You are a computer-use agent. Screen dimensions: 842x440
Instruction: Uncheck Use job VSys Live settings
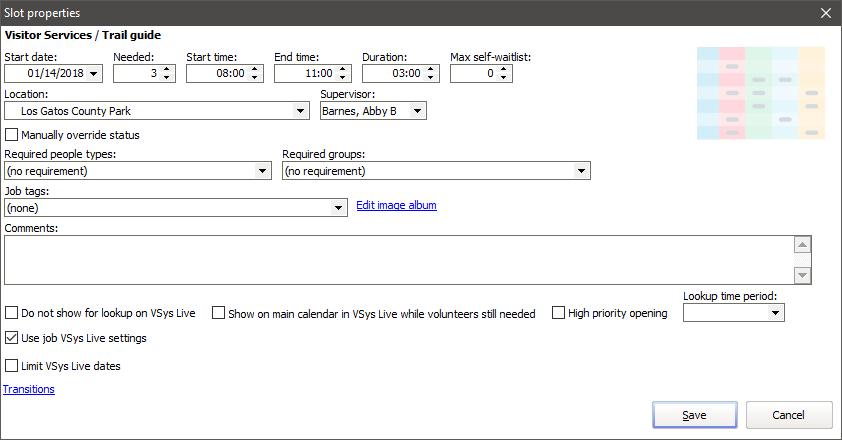tap(12, 338)
